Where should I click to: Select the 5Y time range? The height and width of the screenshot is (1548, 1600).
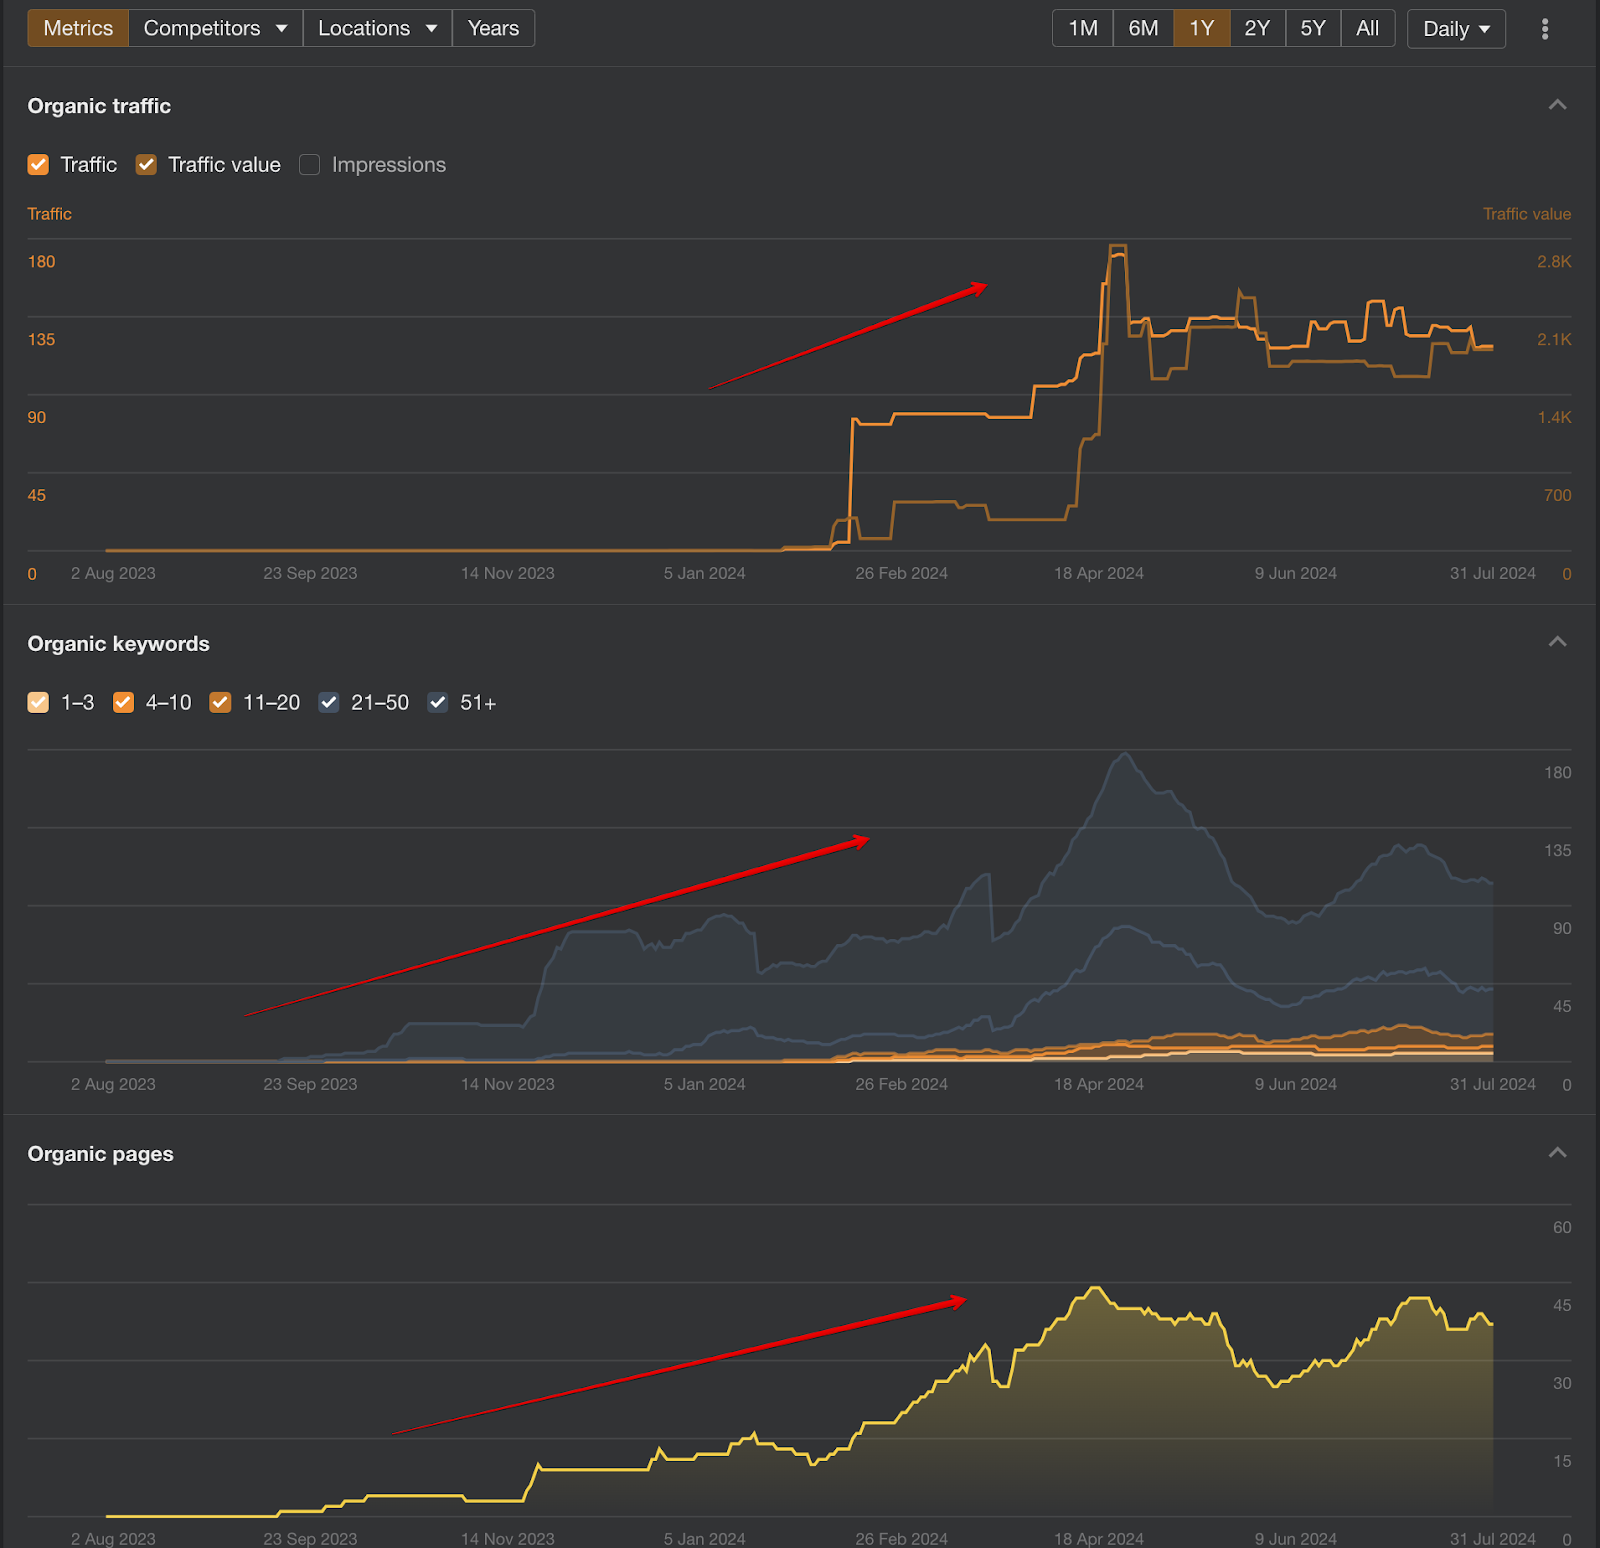[1313, 28]
